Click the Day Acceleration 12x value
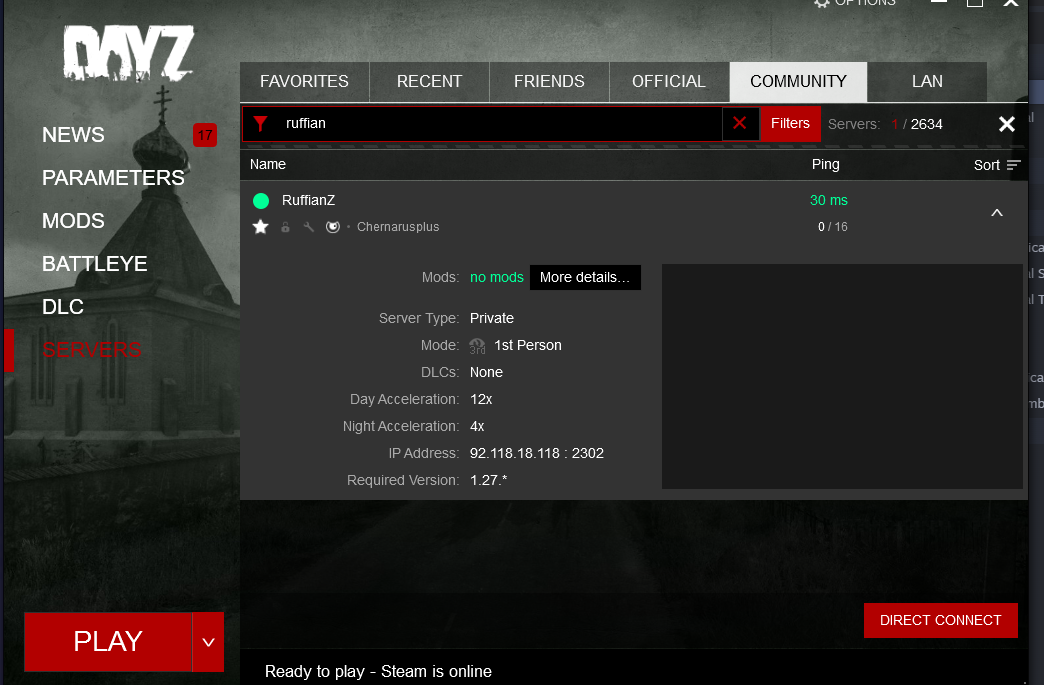Viewport: 1044px width, 685px height. 481,399
